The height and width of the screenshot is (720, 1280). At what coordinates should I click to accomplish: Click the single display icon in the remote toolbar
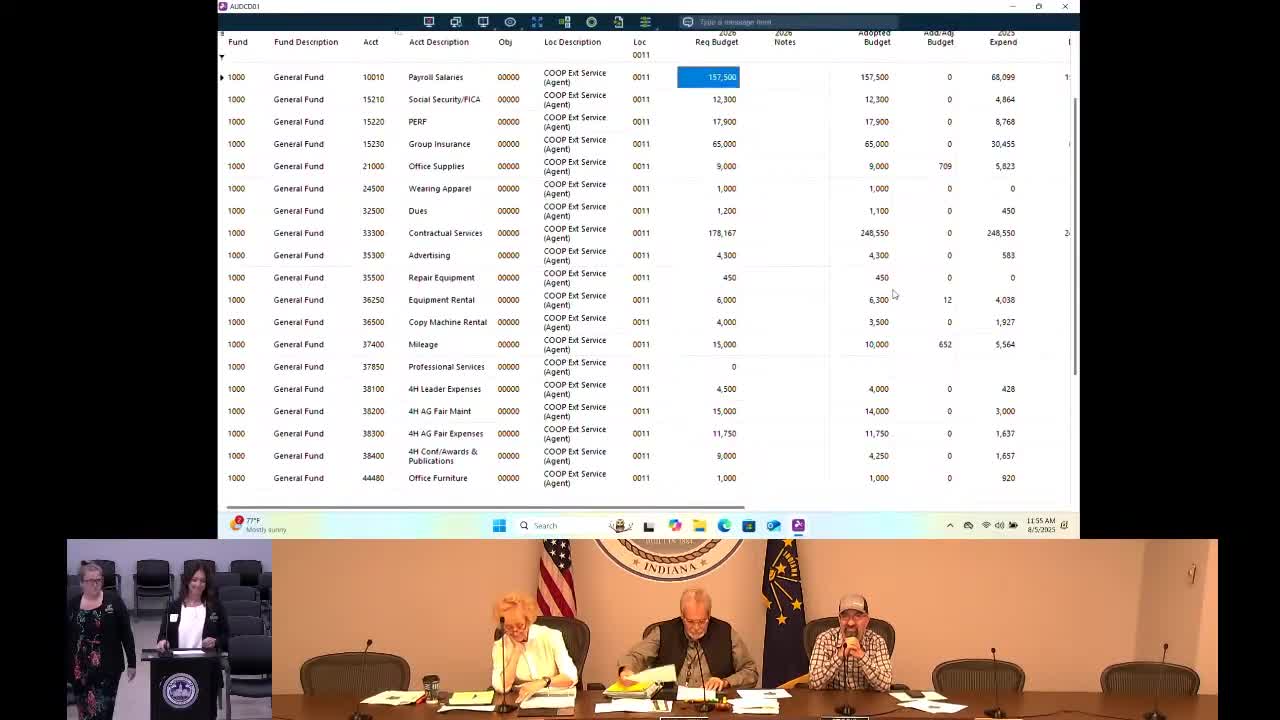tap(483, 22)
